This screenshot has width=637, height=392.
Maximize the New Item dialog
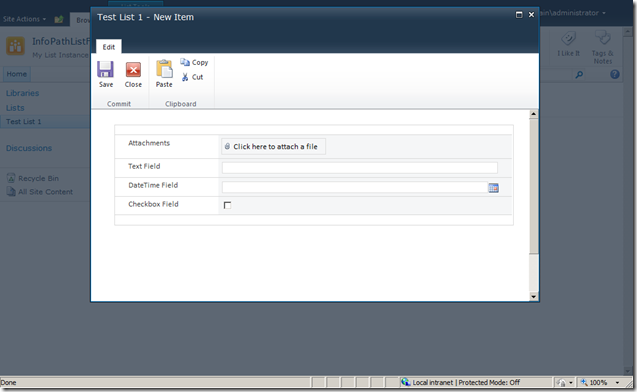pos(519,15)
